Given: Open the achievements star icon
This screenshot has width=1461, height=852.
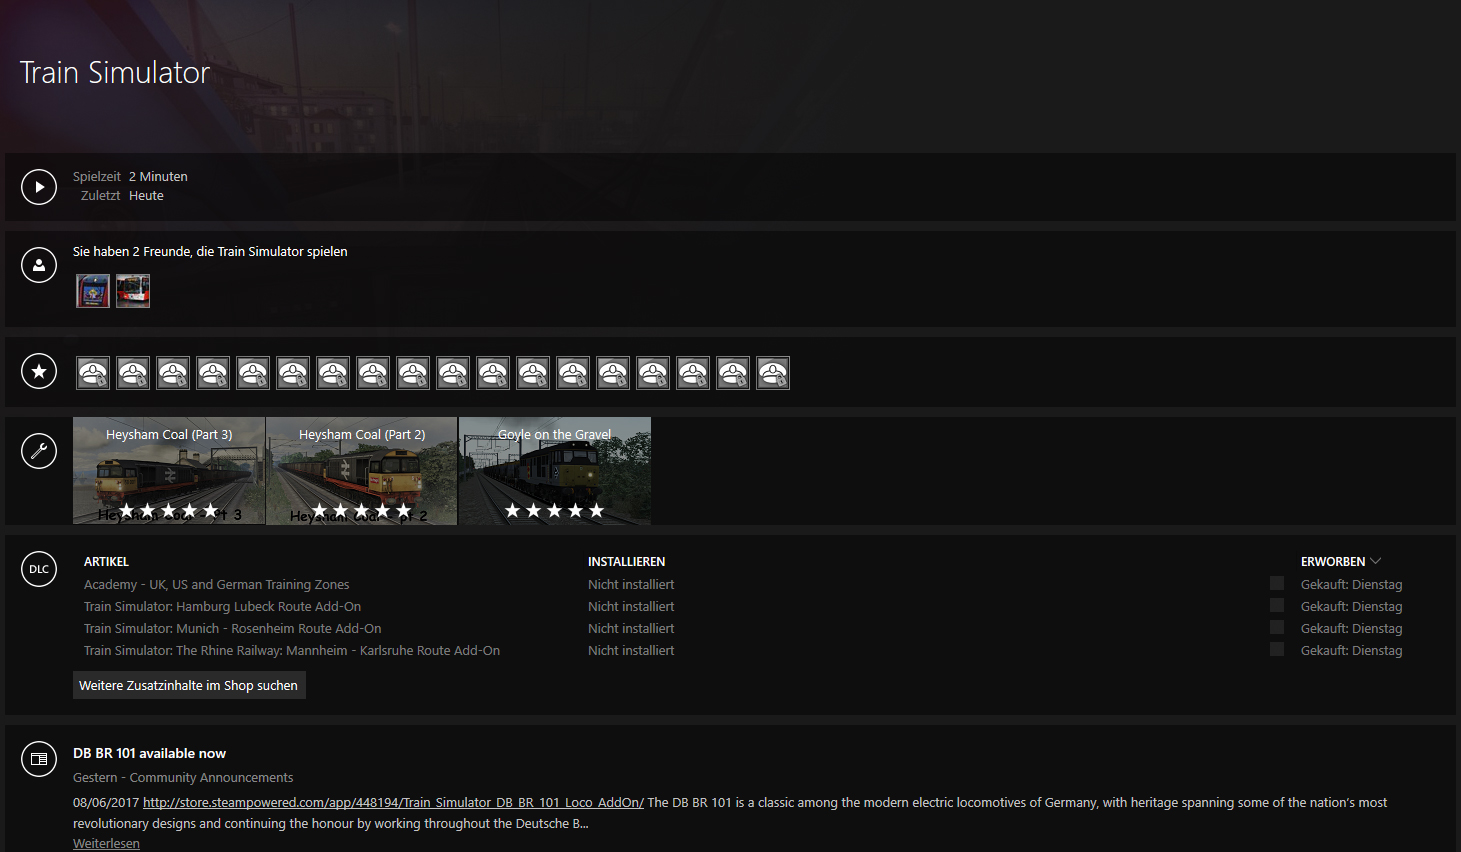Looking at the screenshot, I should click(39, 372).
